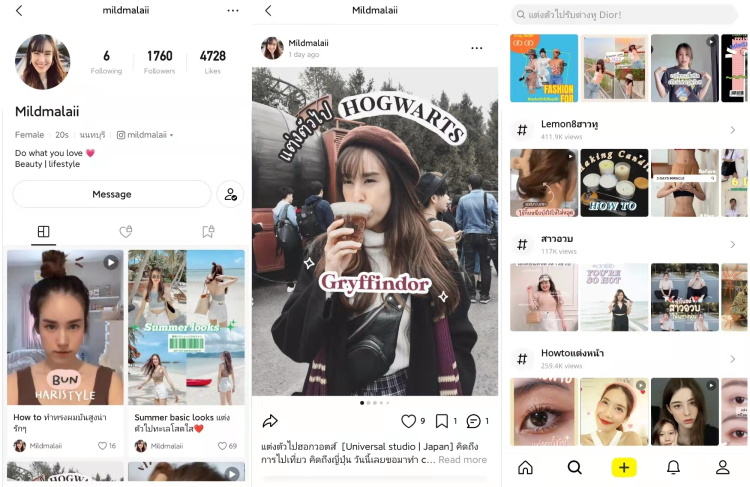View the 4728 Likes count
Image resolution: width=750 pixels, height=487 pixels.
coord(212,62)
